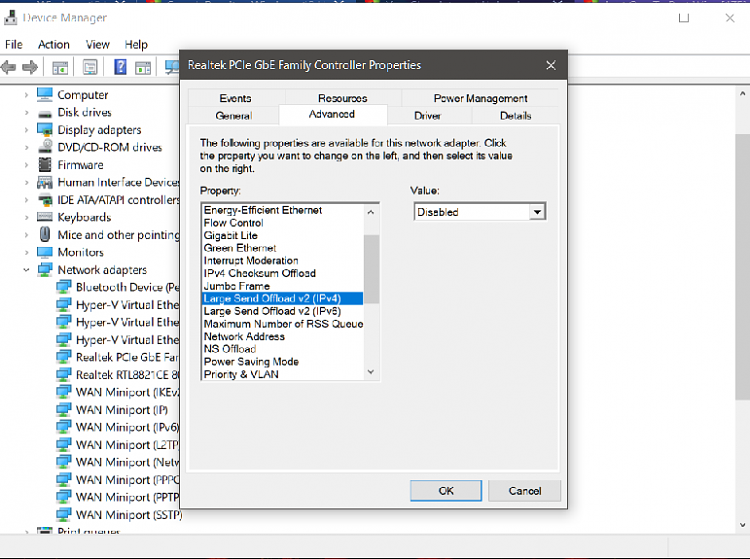
Task: Click the action pane toolbar icon
Action: [143, 67]
